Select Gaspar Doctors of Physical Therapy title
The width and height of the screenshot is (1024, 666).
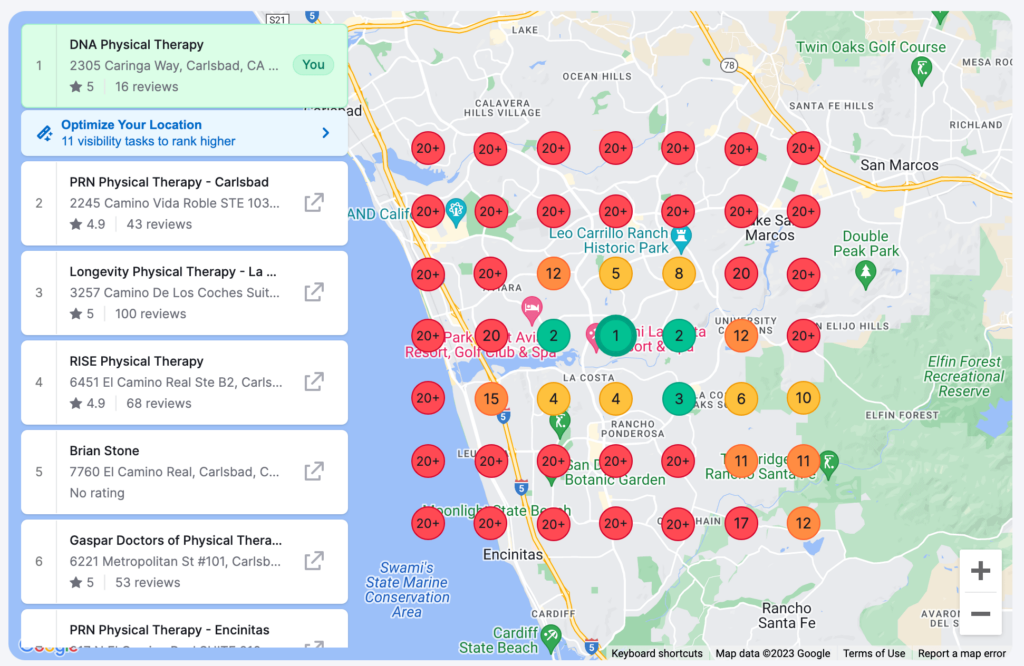(x=176, y=540)
